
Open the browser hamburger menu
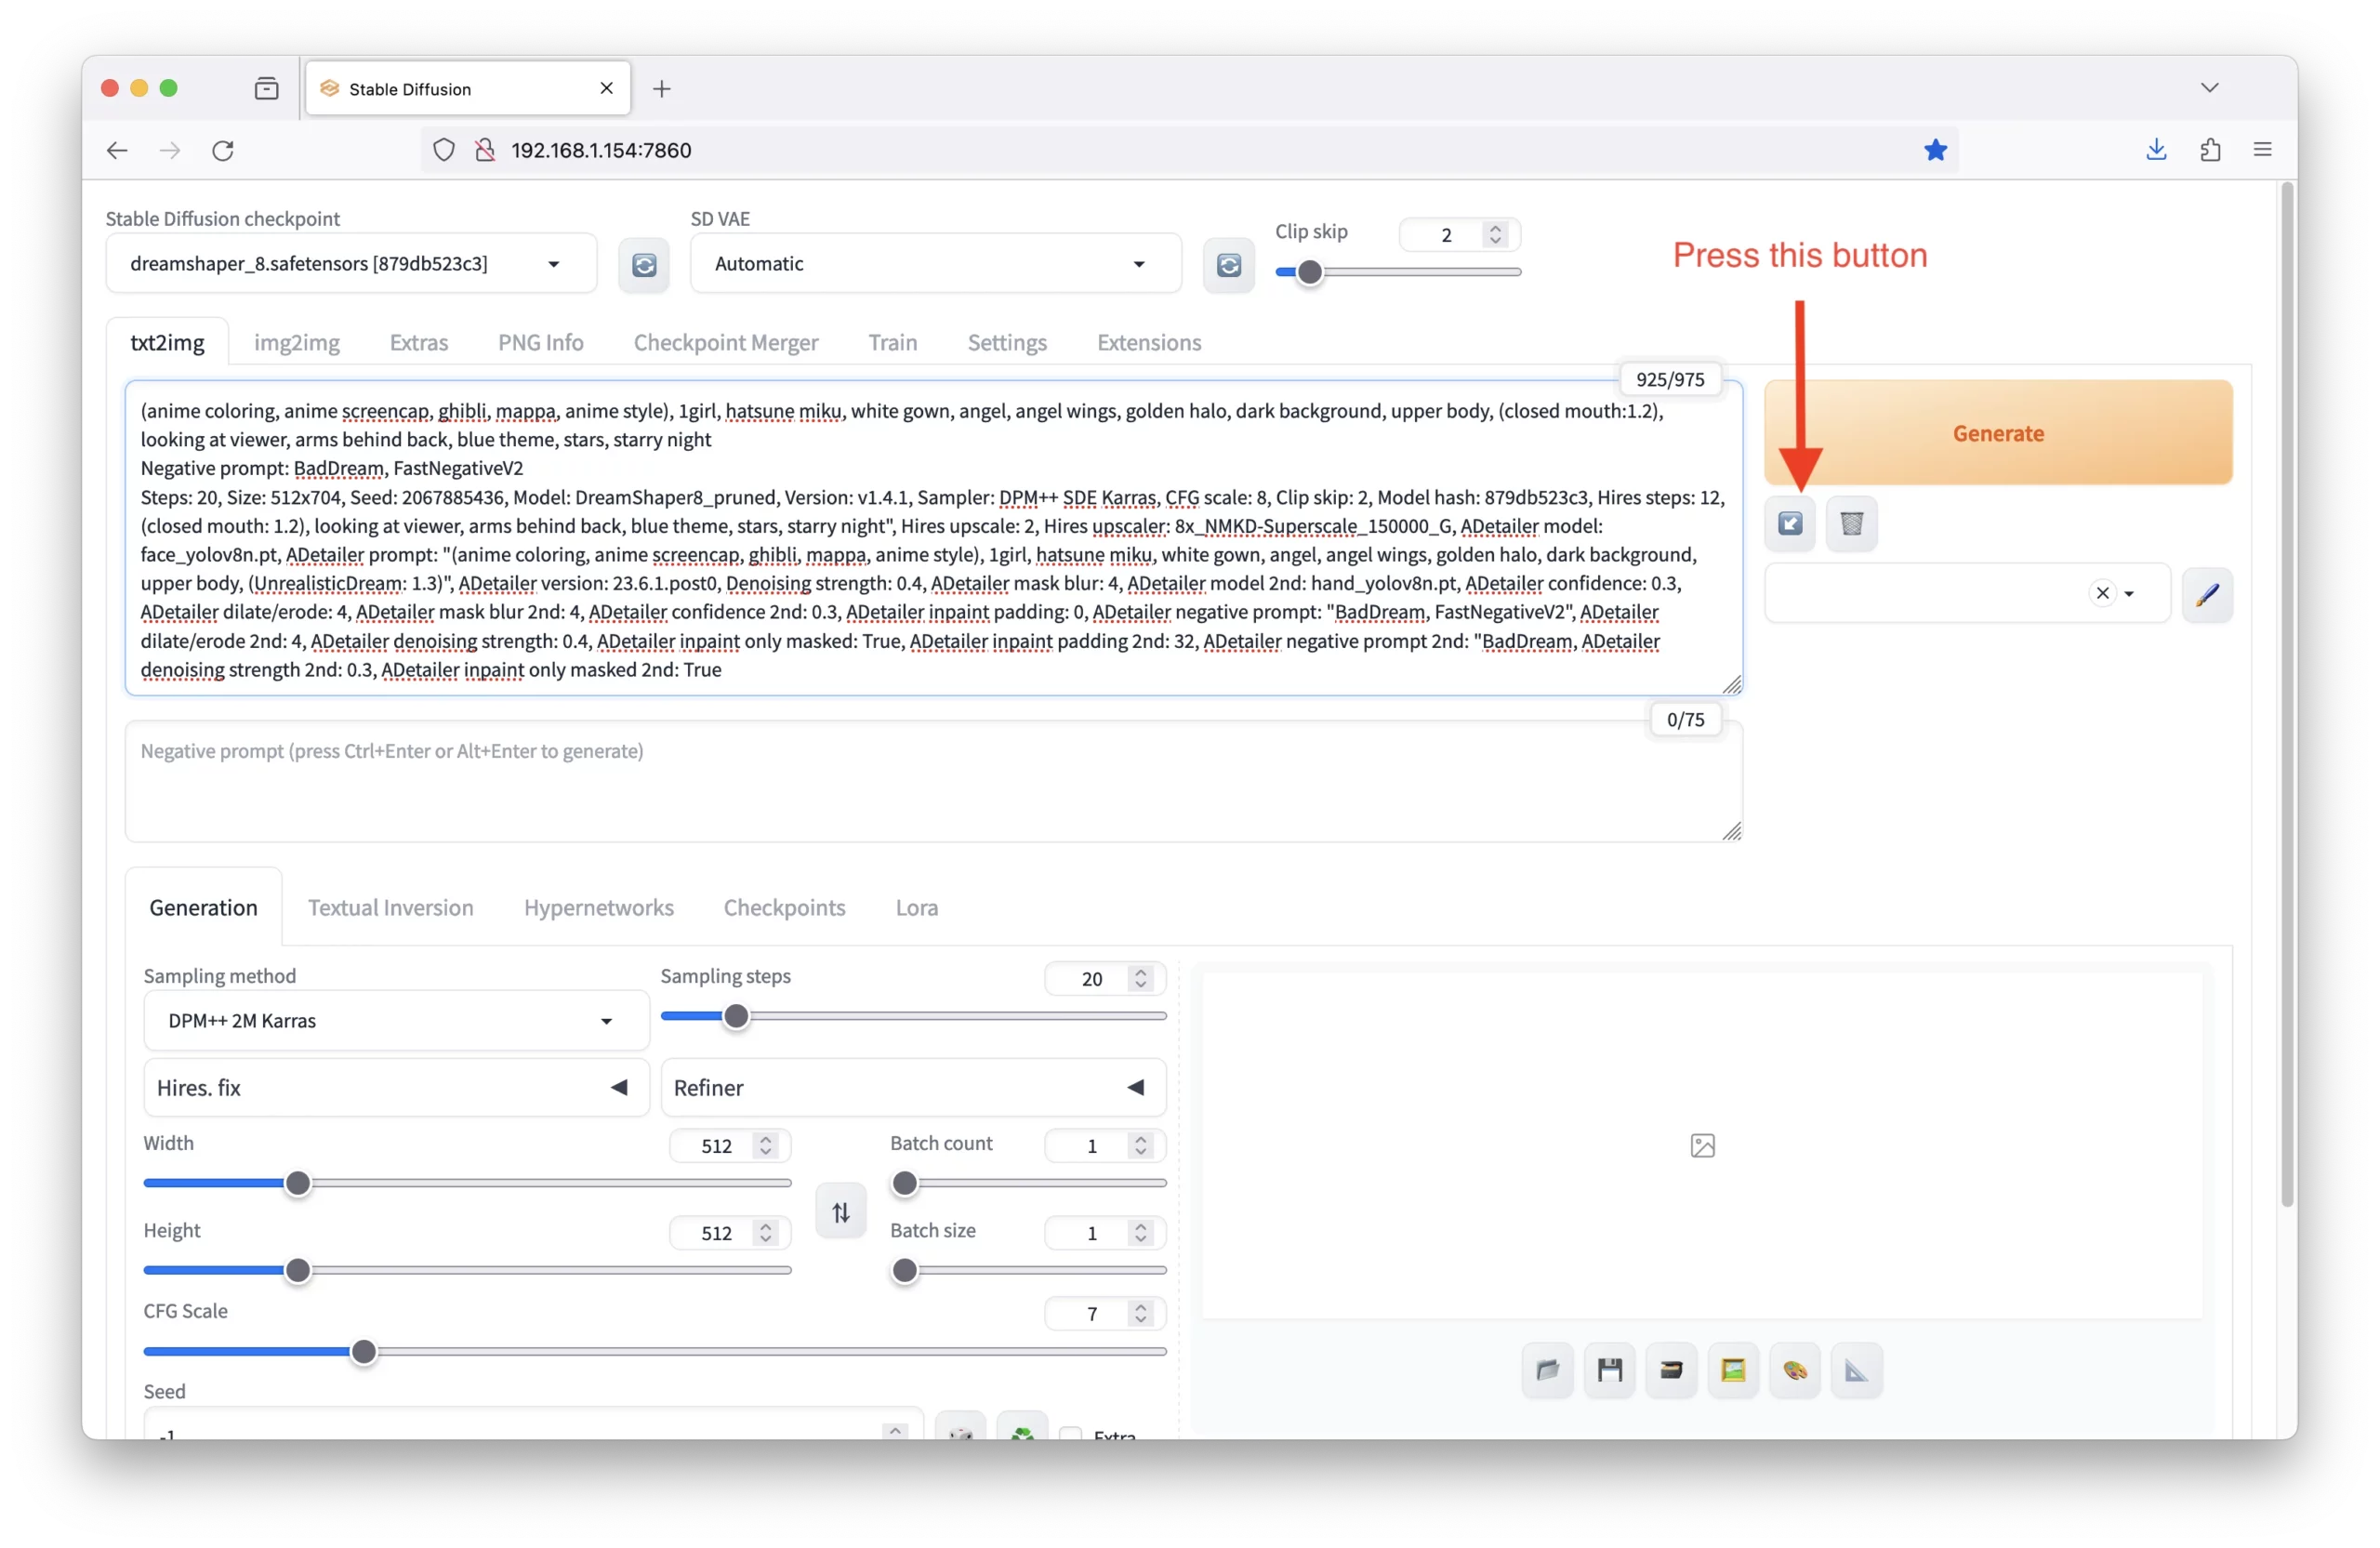2263,150
